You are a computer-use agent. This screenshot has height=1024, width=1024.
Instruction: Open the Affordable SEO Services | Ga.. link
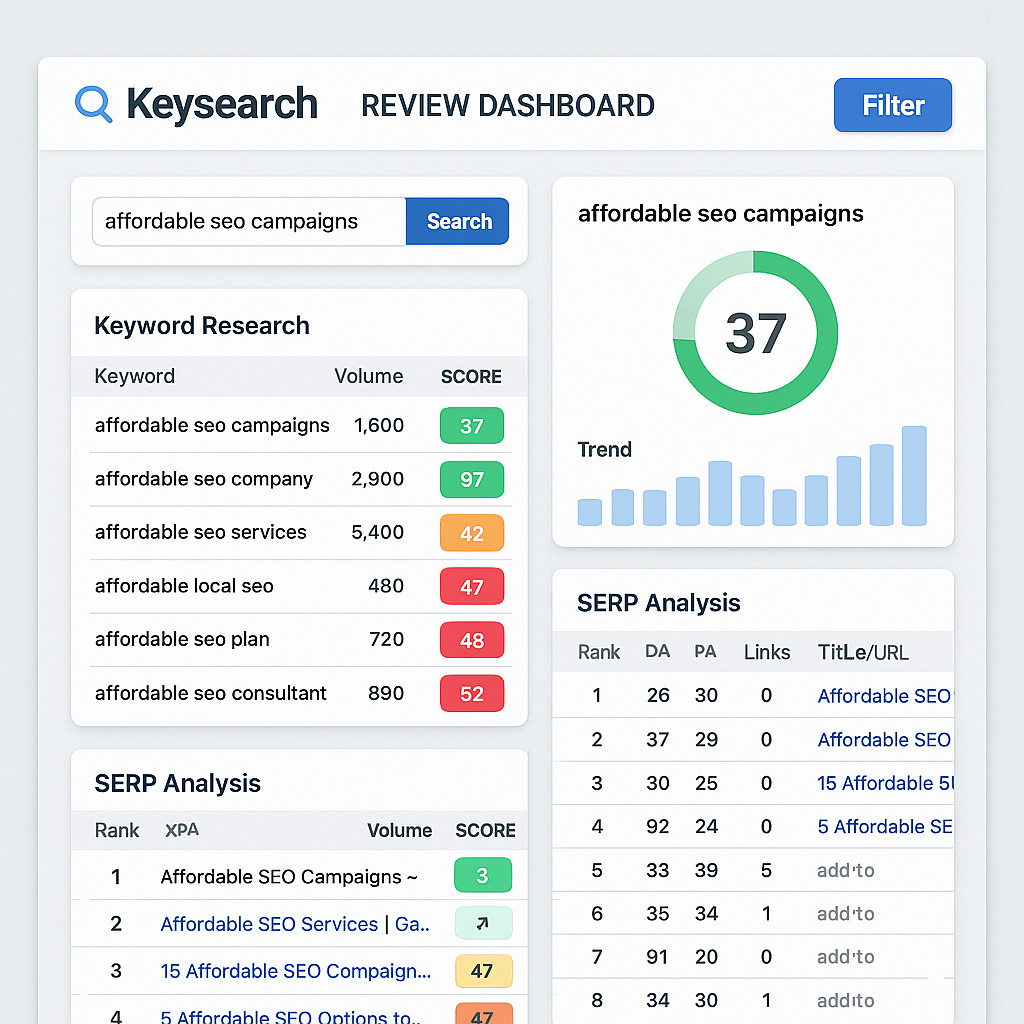pyautogui.click(x=296, y=923)
